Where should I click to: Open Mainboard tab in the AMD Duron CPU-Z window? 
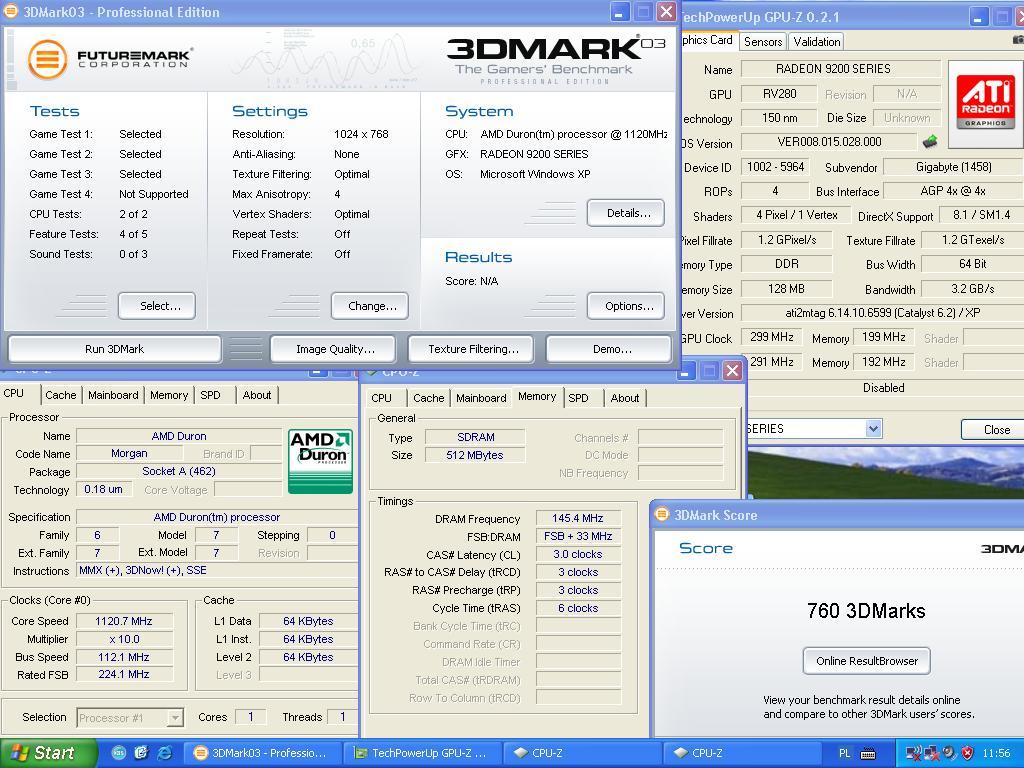113,395
